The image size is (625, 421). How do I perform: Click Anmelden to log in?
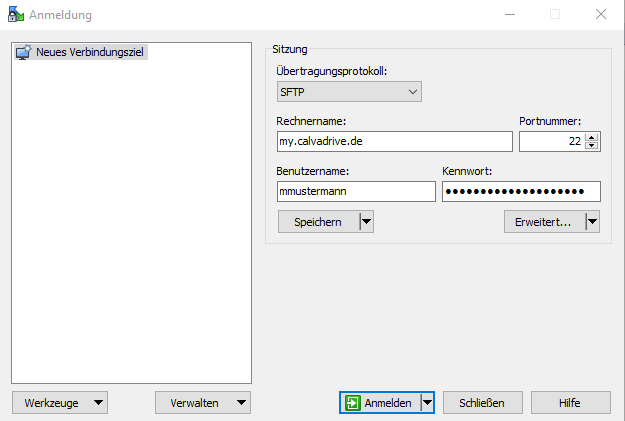[x=380, y=403]
